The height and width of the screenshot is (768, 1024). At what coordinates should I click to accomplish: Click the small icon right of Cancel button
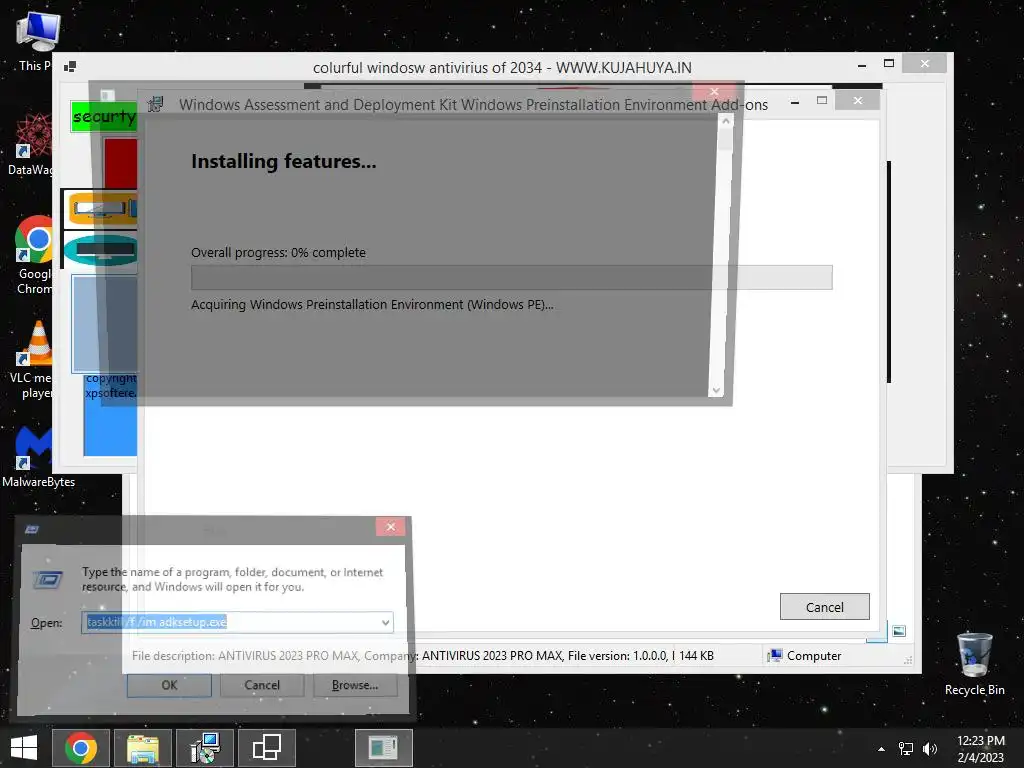[899, 631]
